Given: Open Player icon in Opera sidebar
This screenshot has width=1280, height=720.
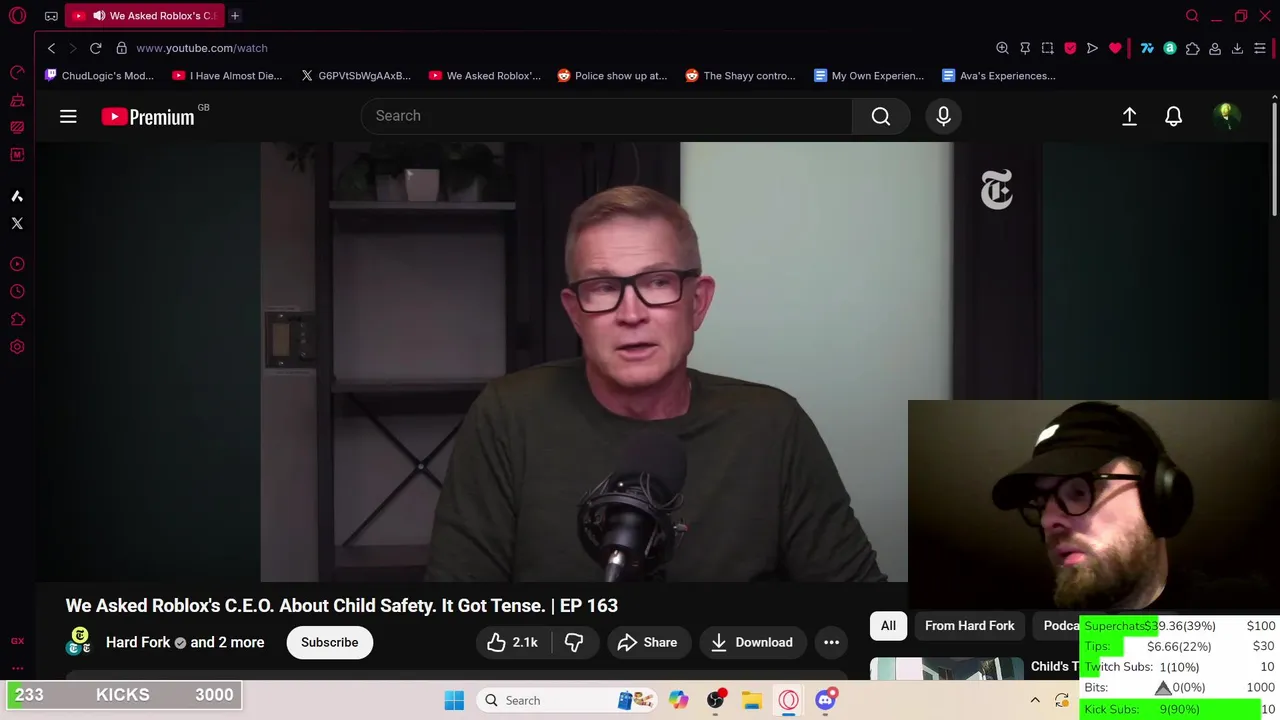Looking at the screenshot, I should tap(17, 264).
